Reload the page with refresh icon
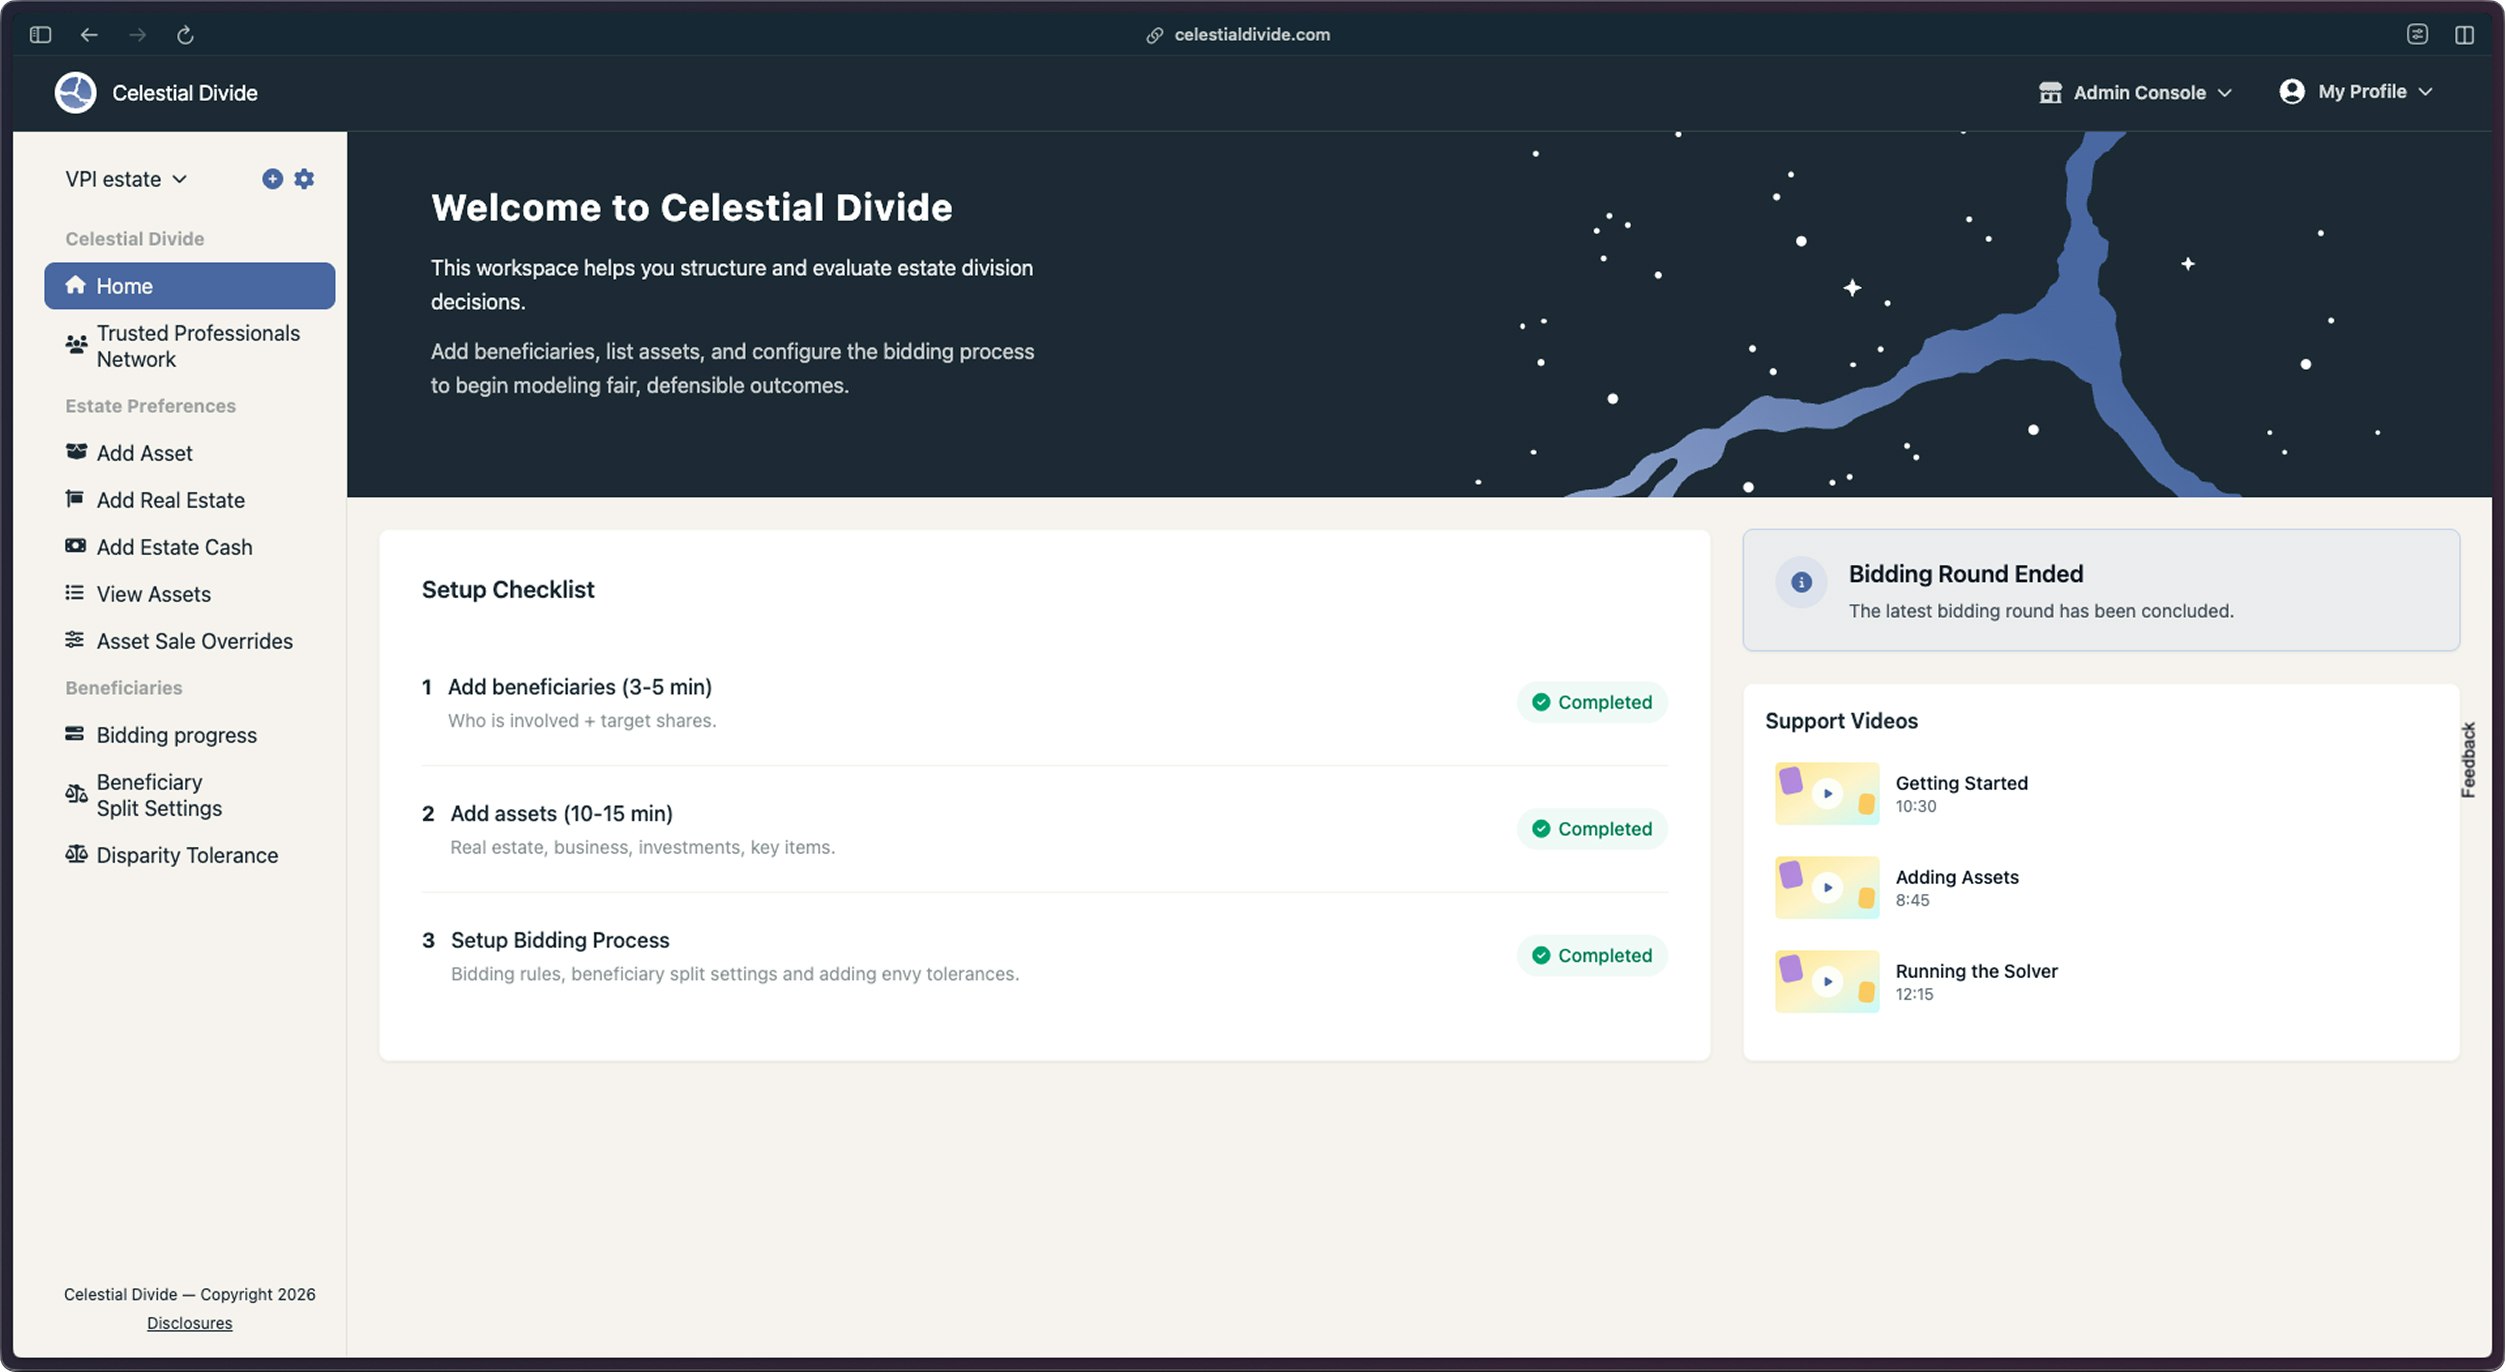The width and height of the screenshot is (2506, 1372). point(185,35)
